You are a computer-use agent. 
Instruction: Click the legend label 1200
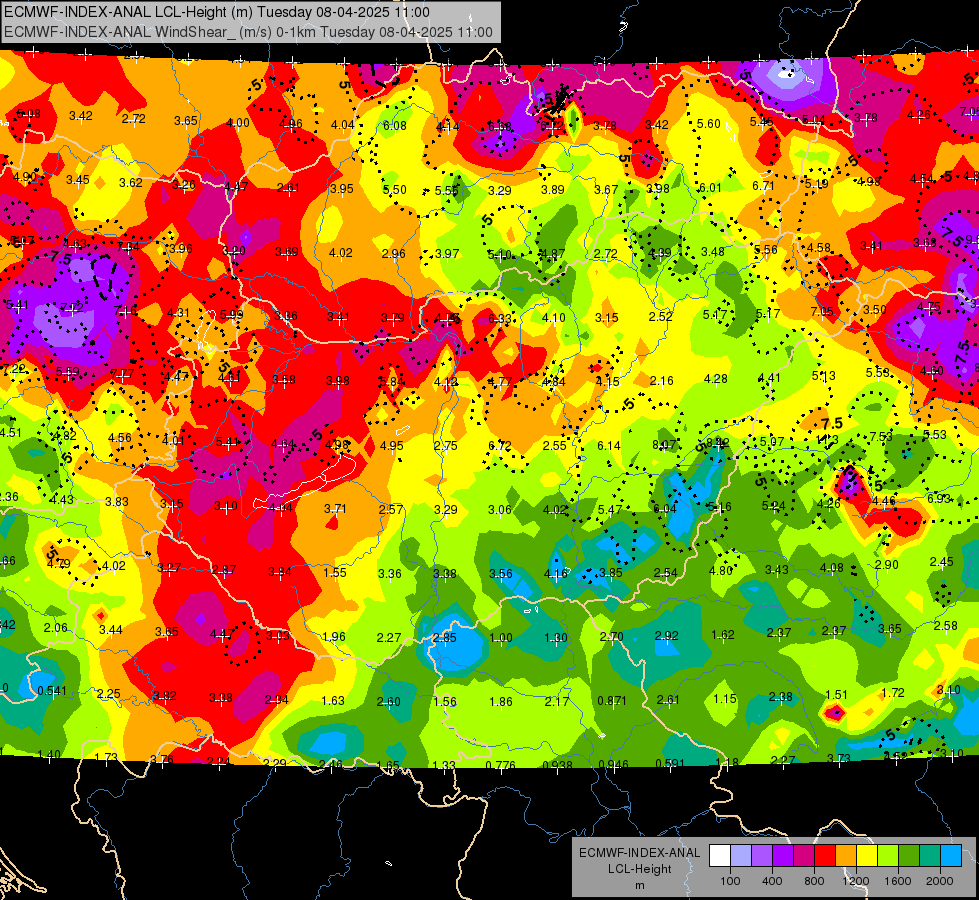(x=856, y=881)
